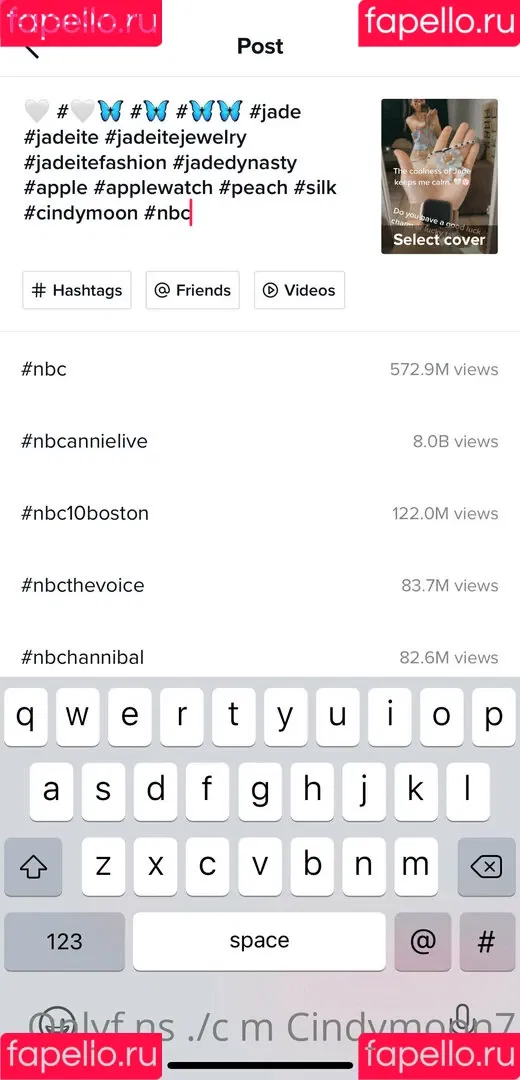Tap the m key on keyboard
The image size is (520, 1080).
click(x=415, y=866)
